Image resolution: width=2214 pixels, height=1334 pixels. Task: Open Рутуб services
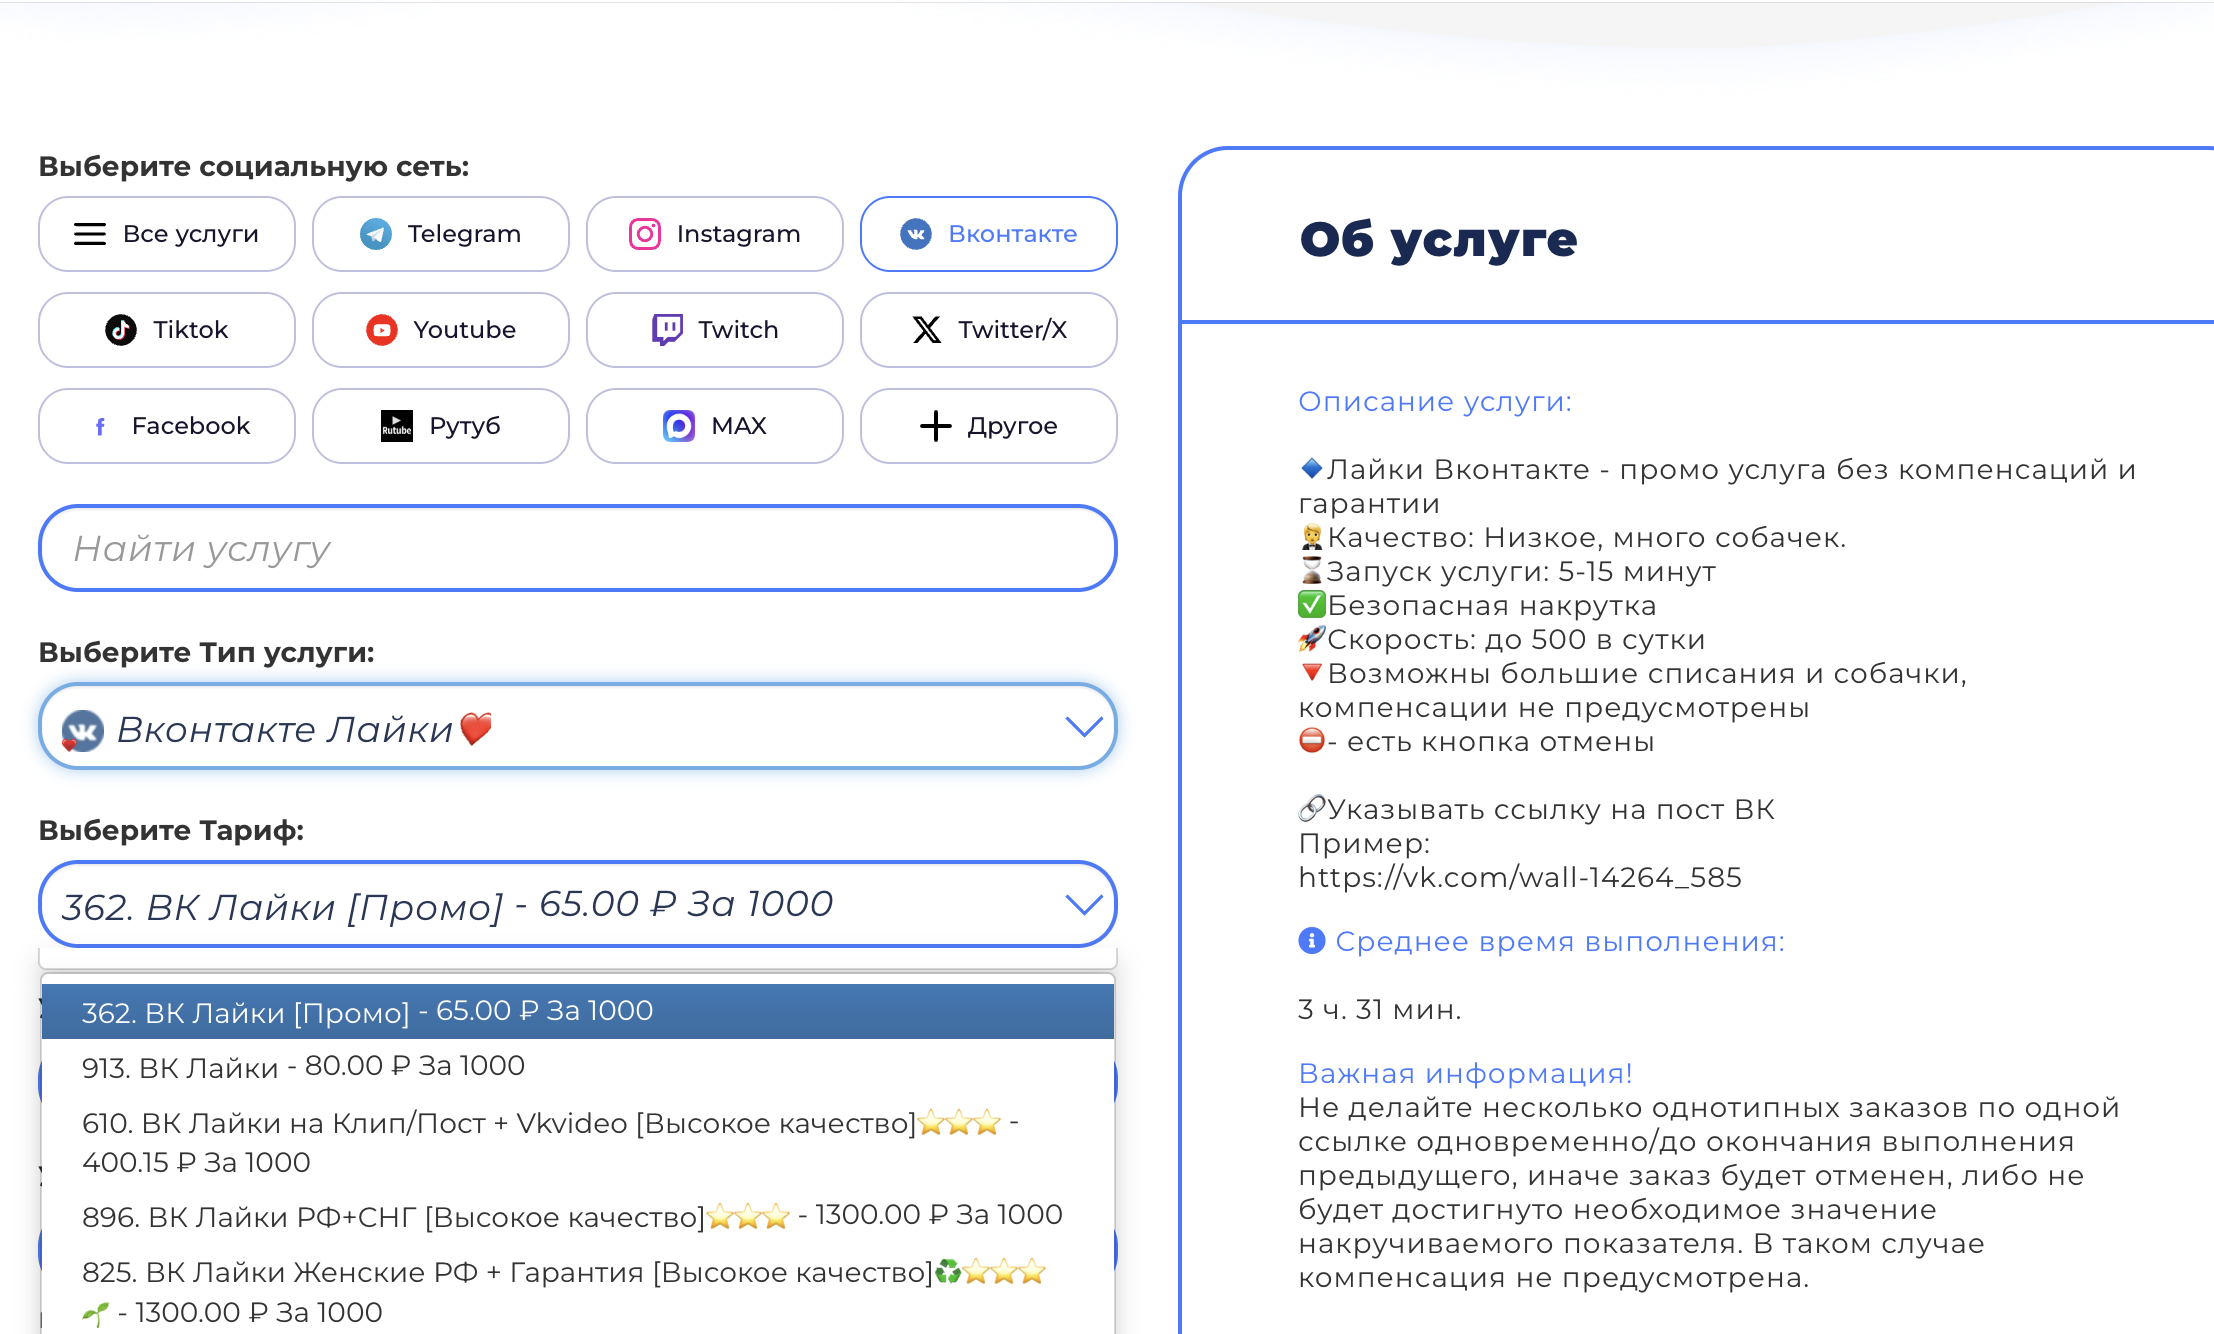441,426
